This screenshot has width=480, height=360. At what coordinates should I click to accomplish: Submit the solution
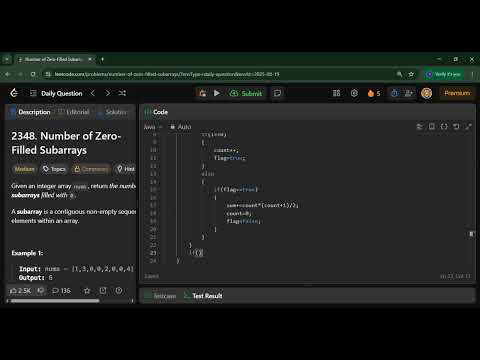click(246, 93)
